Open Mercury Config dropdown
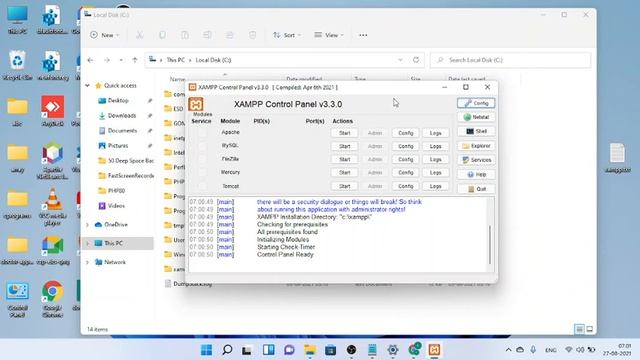Viewport: 640px width, 360px height. (405, 173)
